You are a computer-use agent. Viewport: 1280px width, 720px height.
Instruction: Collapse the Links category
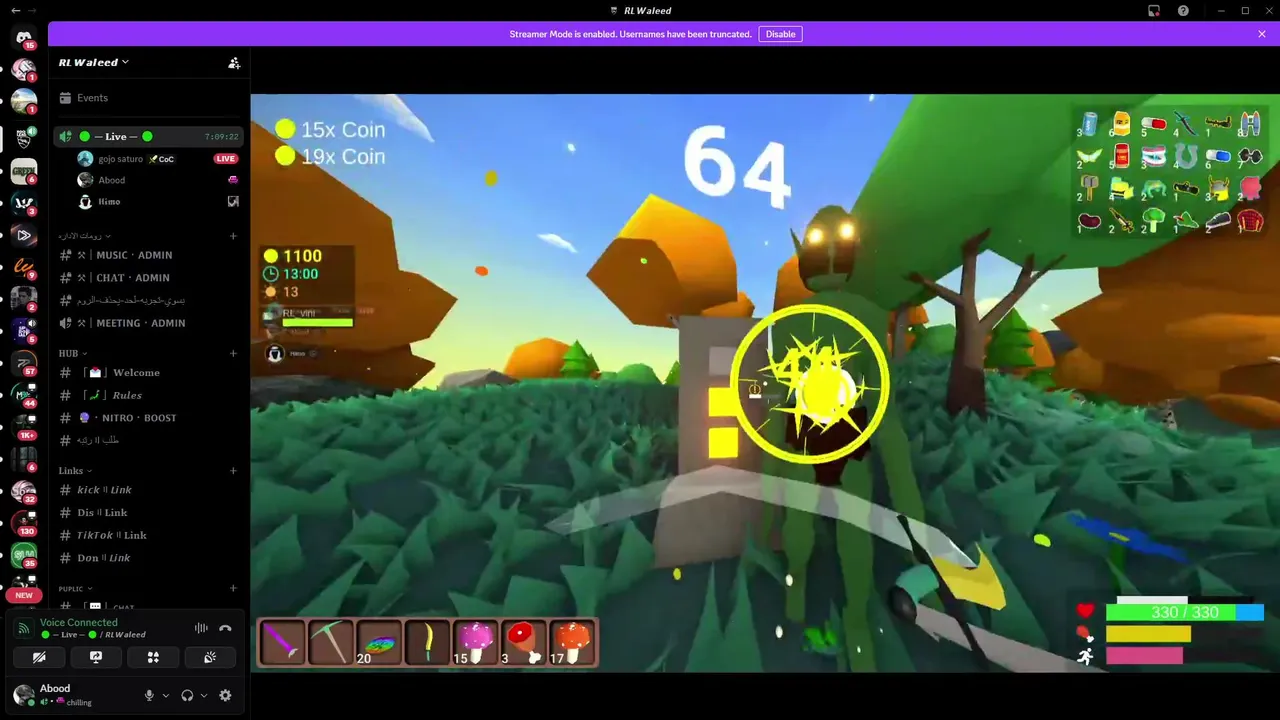coord(75,471)
